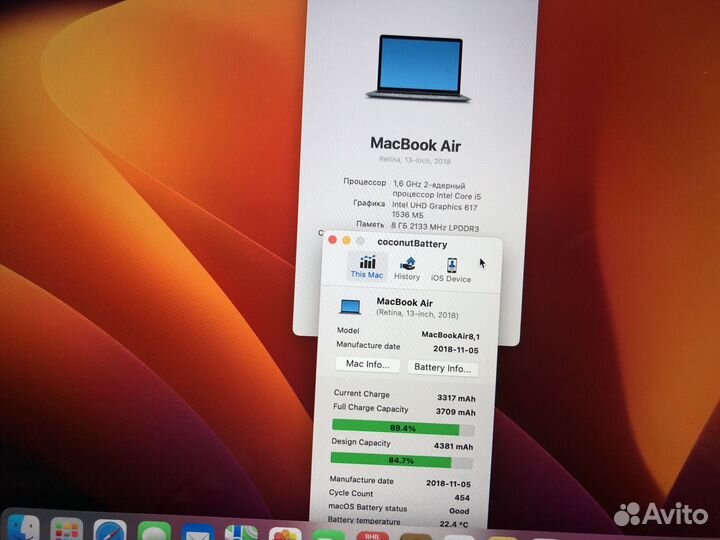720x540 pixels.
Task: Click the Battery Info... button
Action: [442, 368]
